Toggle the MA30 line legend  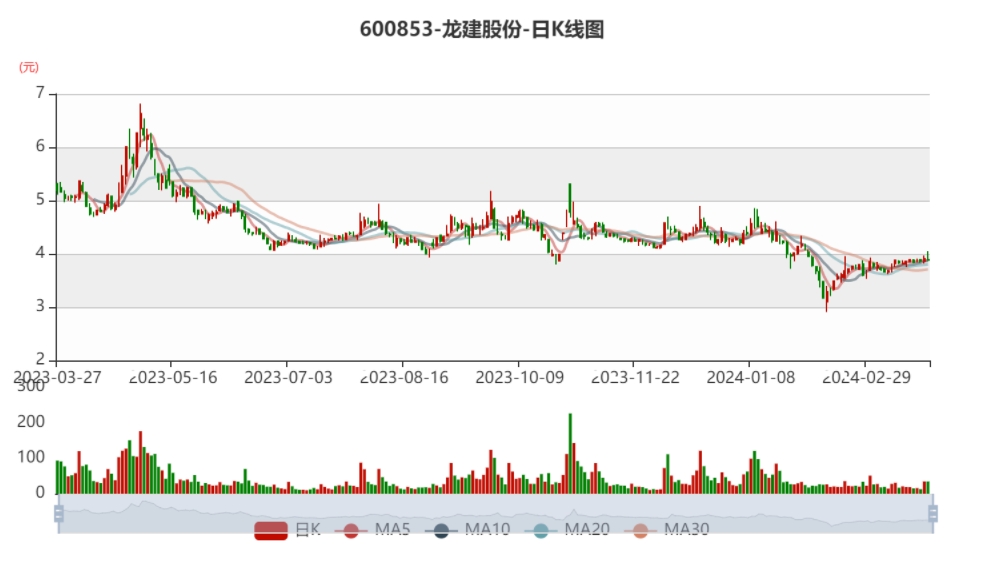point(667,531)
